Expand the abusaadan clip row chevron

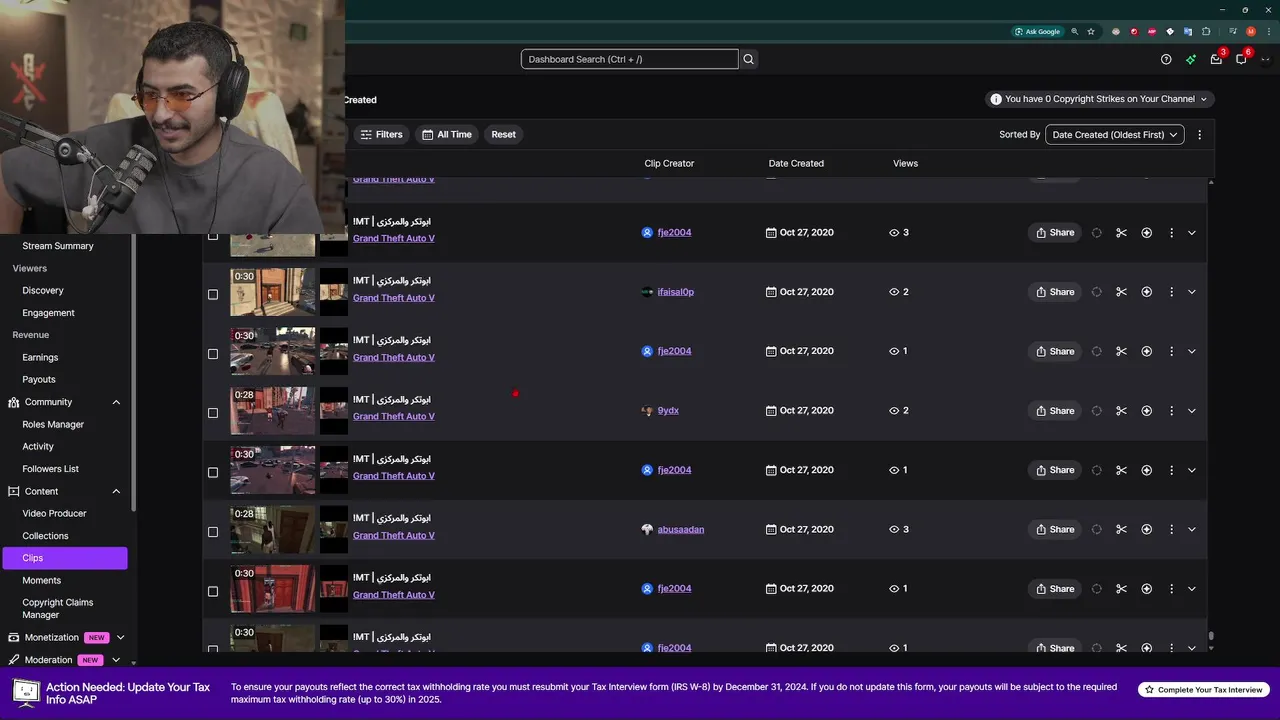(x=1191, y=529)
